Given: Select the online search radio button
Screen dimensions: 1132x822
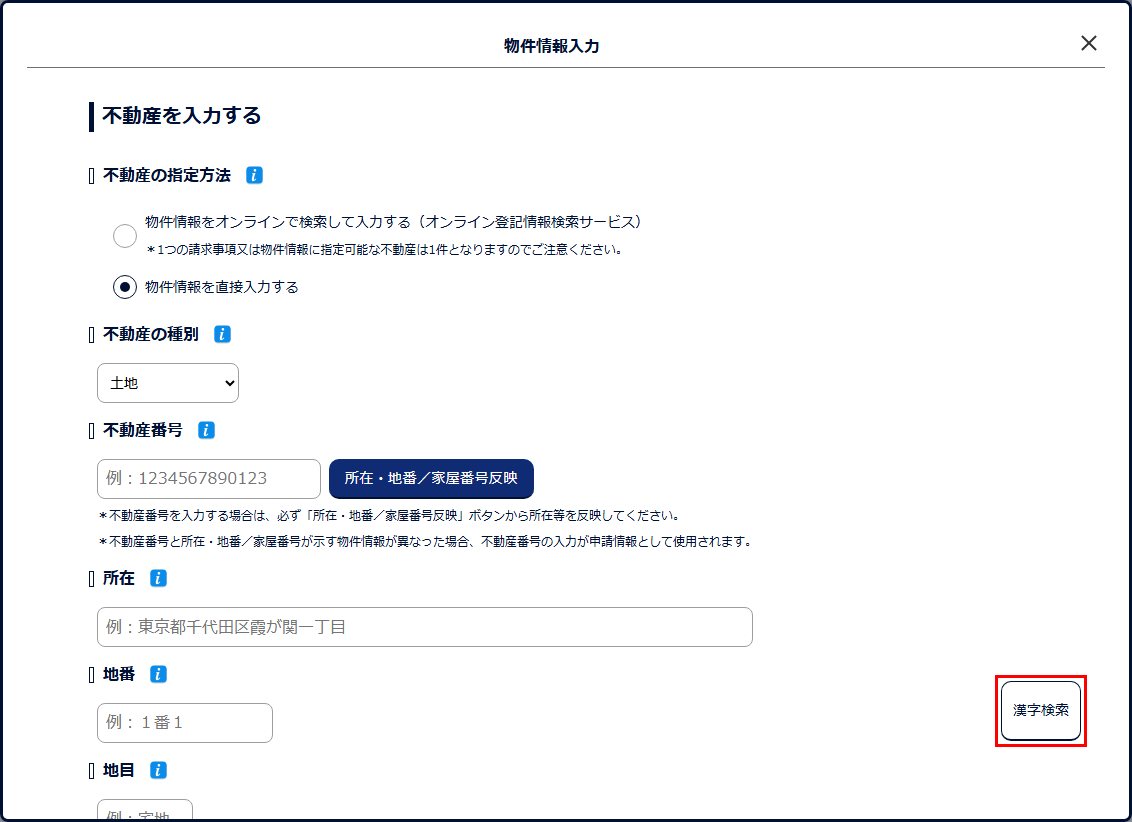Looking at the screenshot, I should point(125,236).
